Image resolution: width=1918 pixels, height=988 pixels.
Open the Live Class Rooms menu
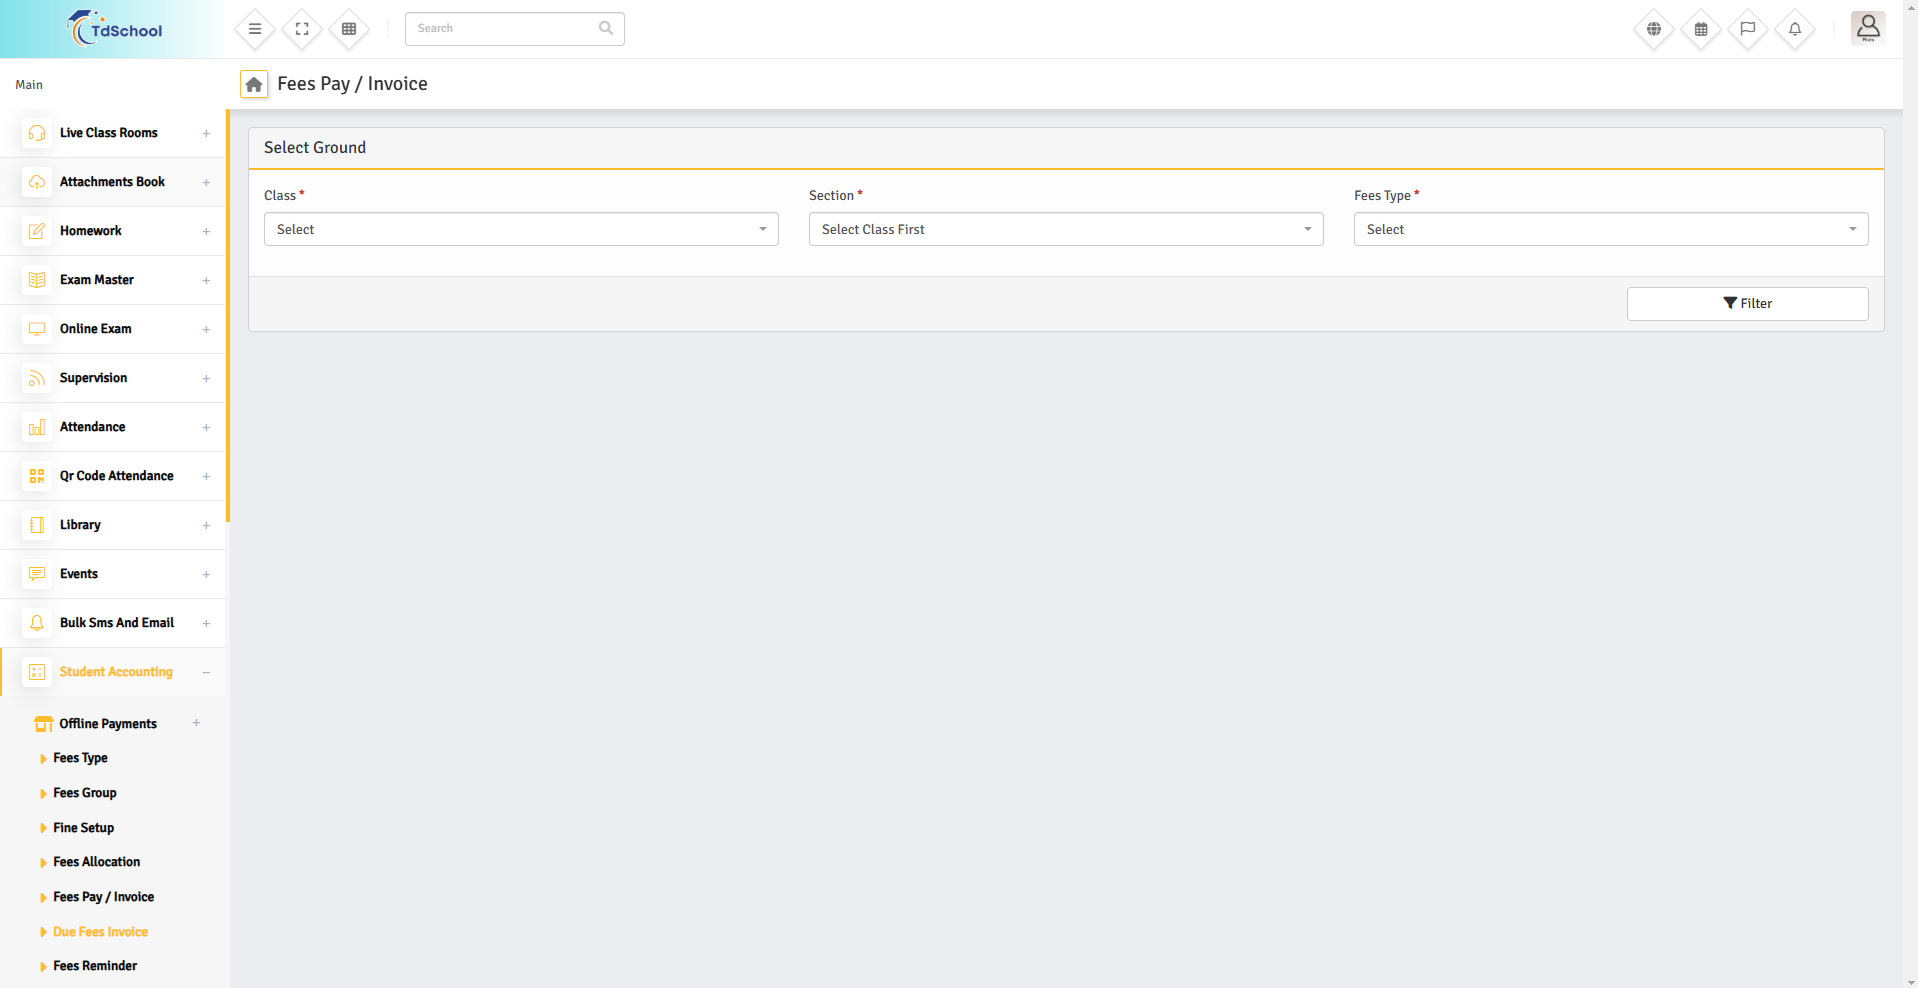point(109,133)
